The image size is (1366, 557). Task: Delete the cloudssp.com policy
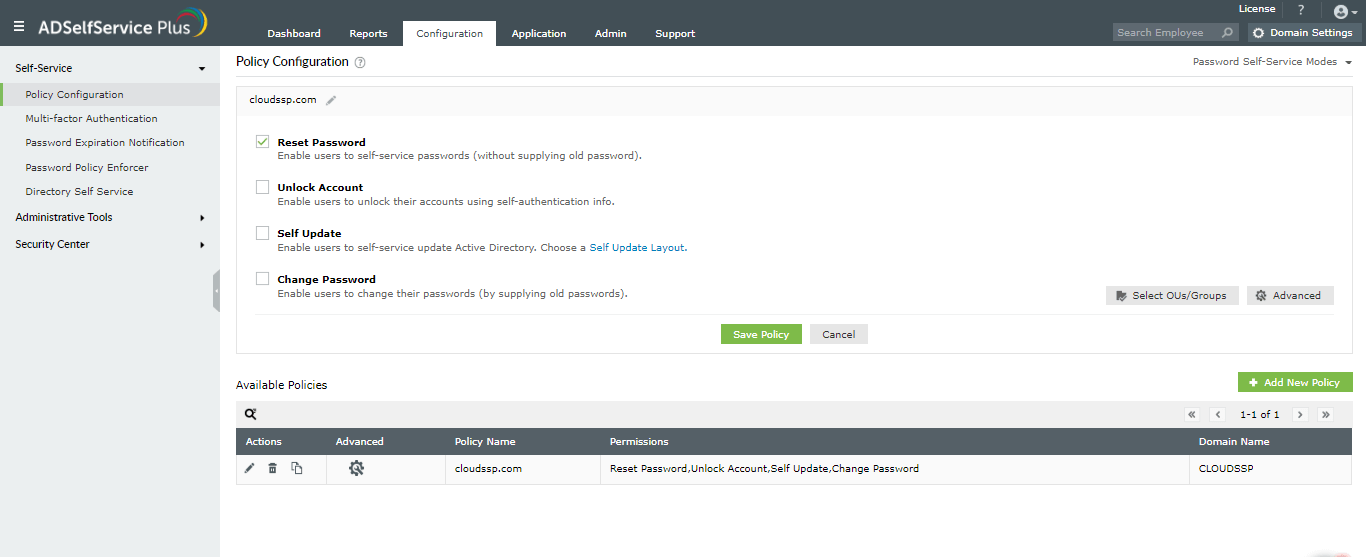tap(272, 468)
